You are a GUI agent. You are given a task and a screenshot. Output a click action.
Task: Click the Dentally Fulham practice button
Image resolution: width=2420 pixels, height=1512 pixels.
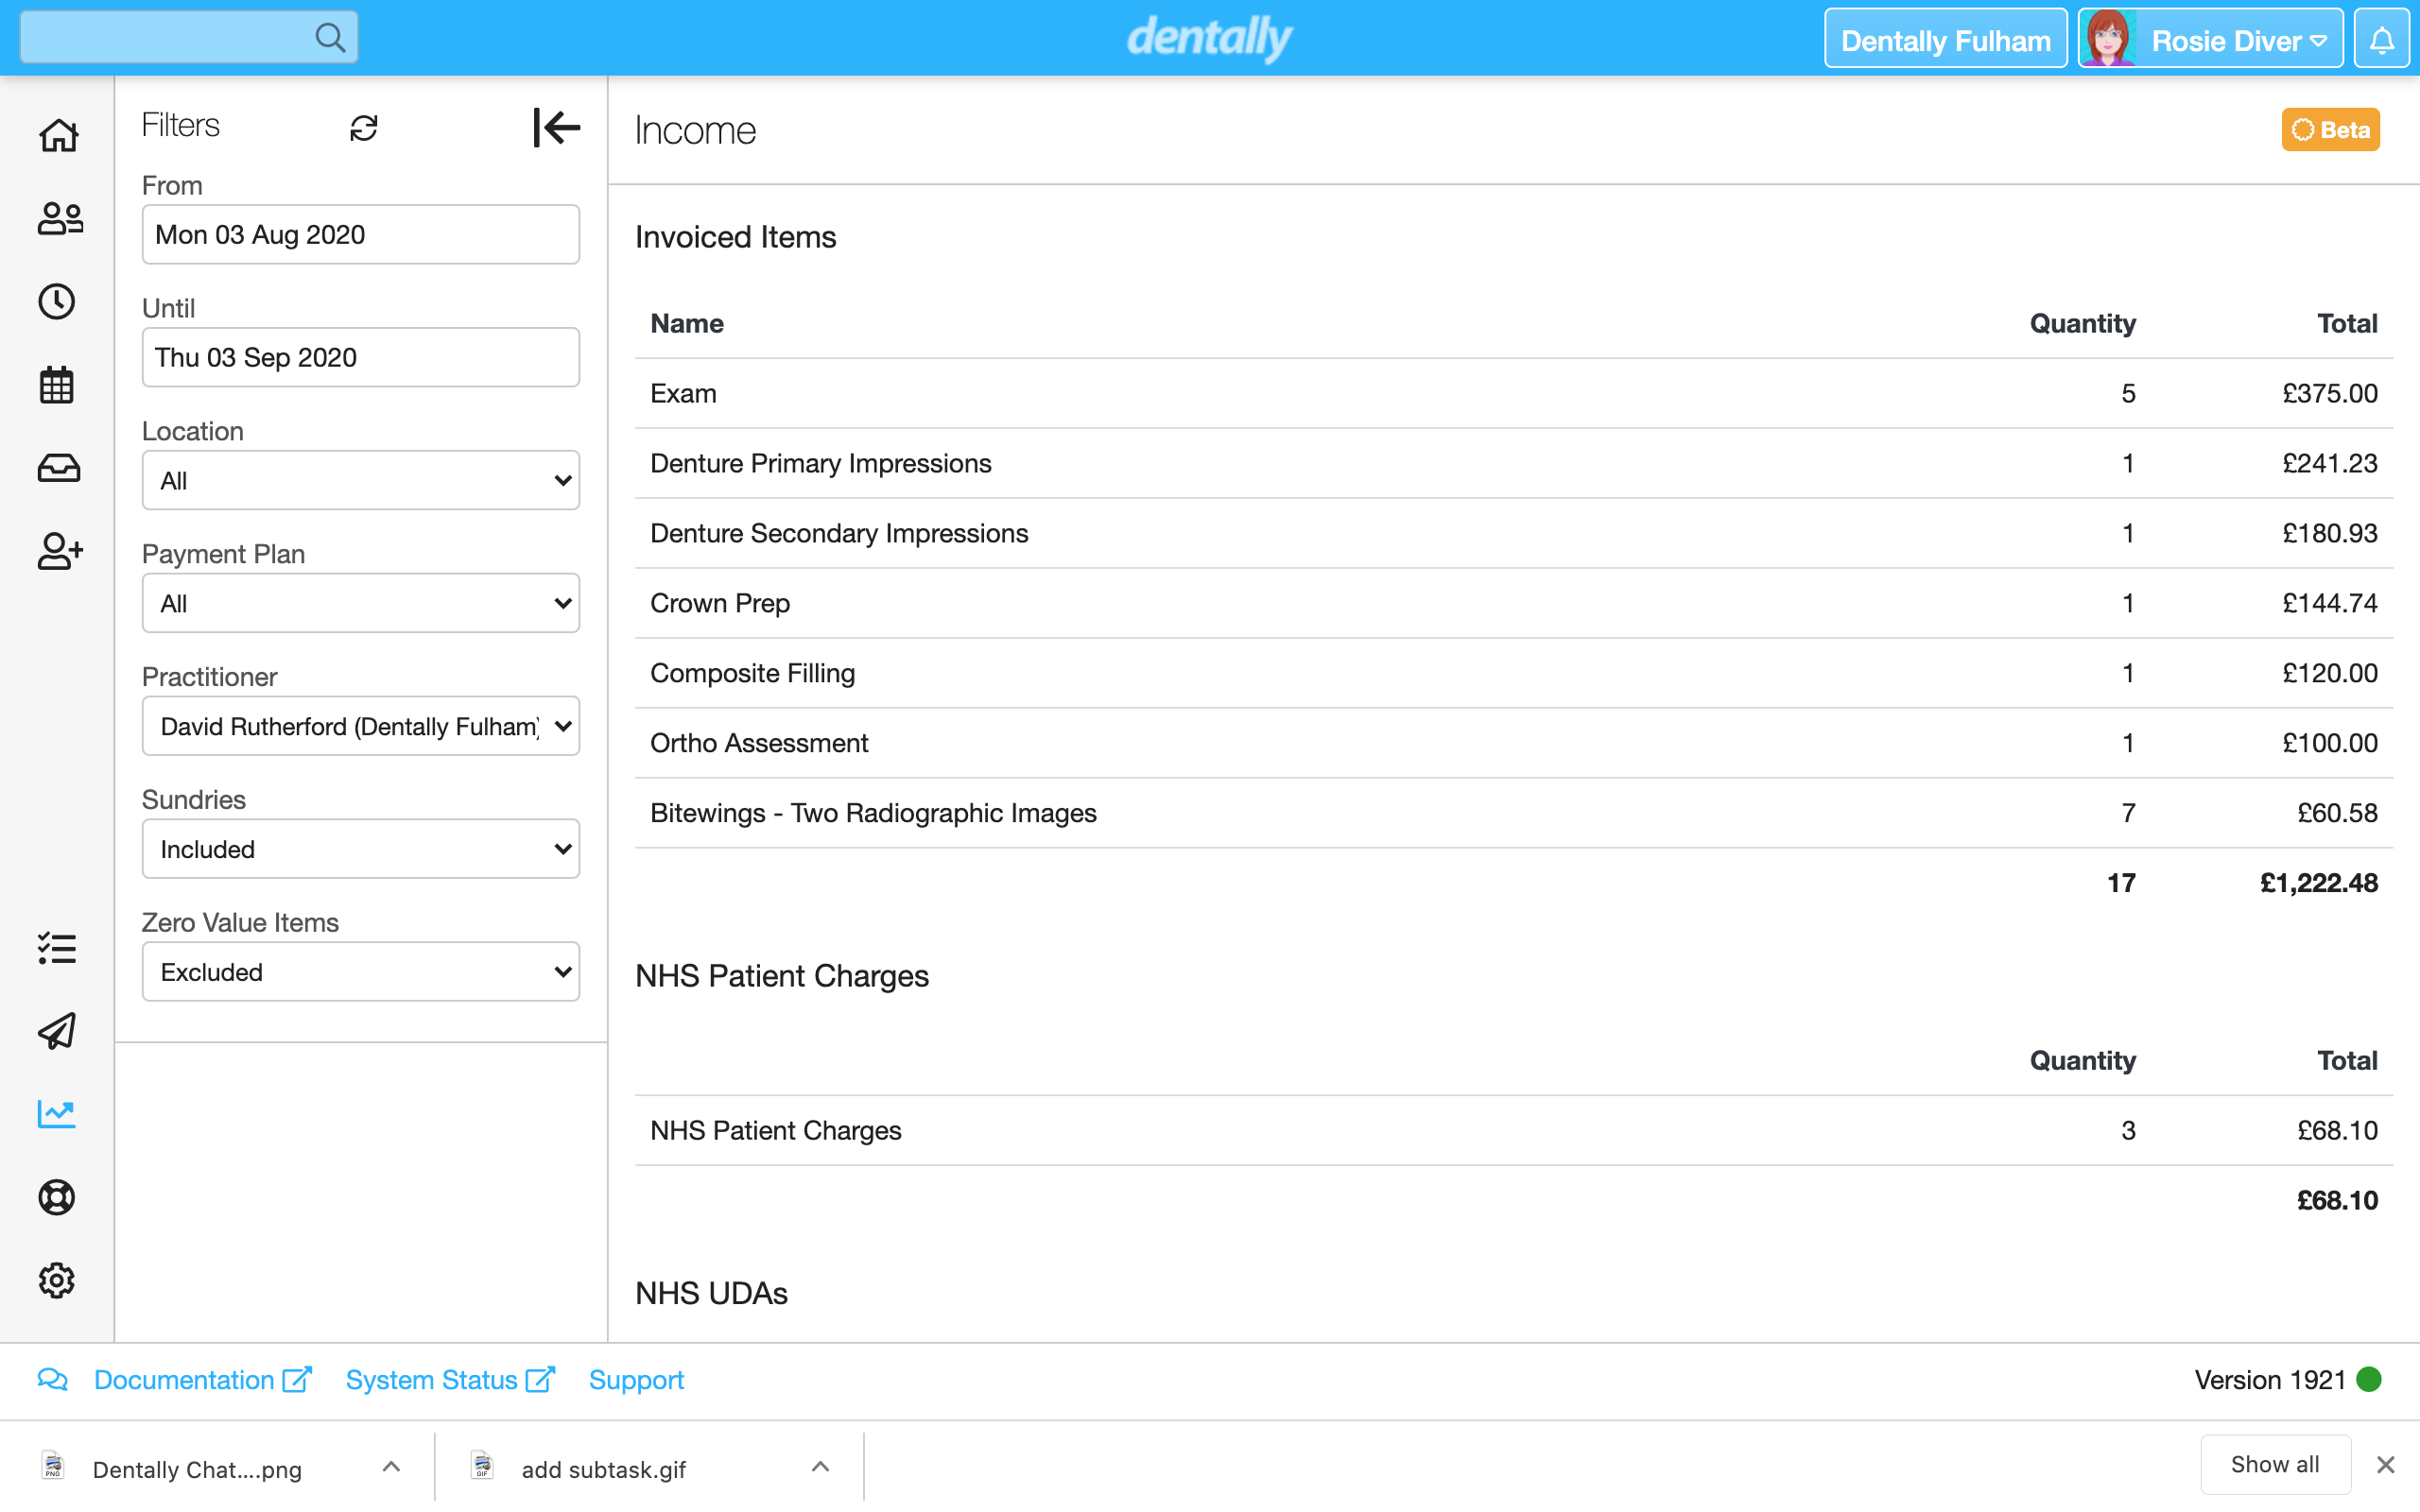pyautogui.click(x=1945, y=40)
